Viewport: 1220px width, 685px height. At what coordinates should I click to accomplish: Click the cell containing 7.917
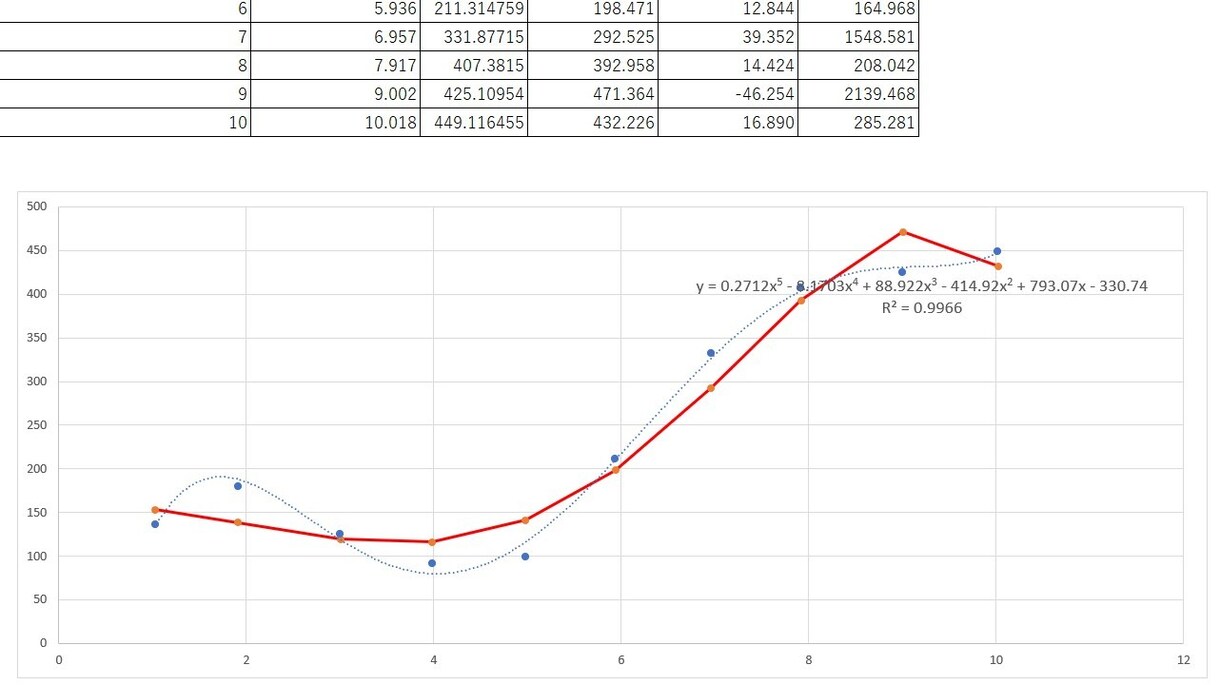[335, 66]
